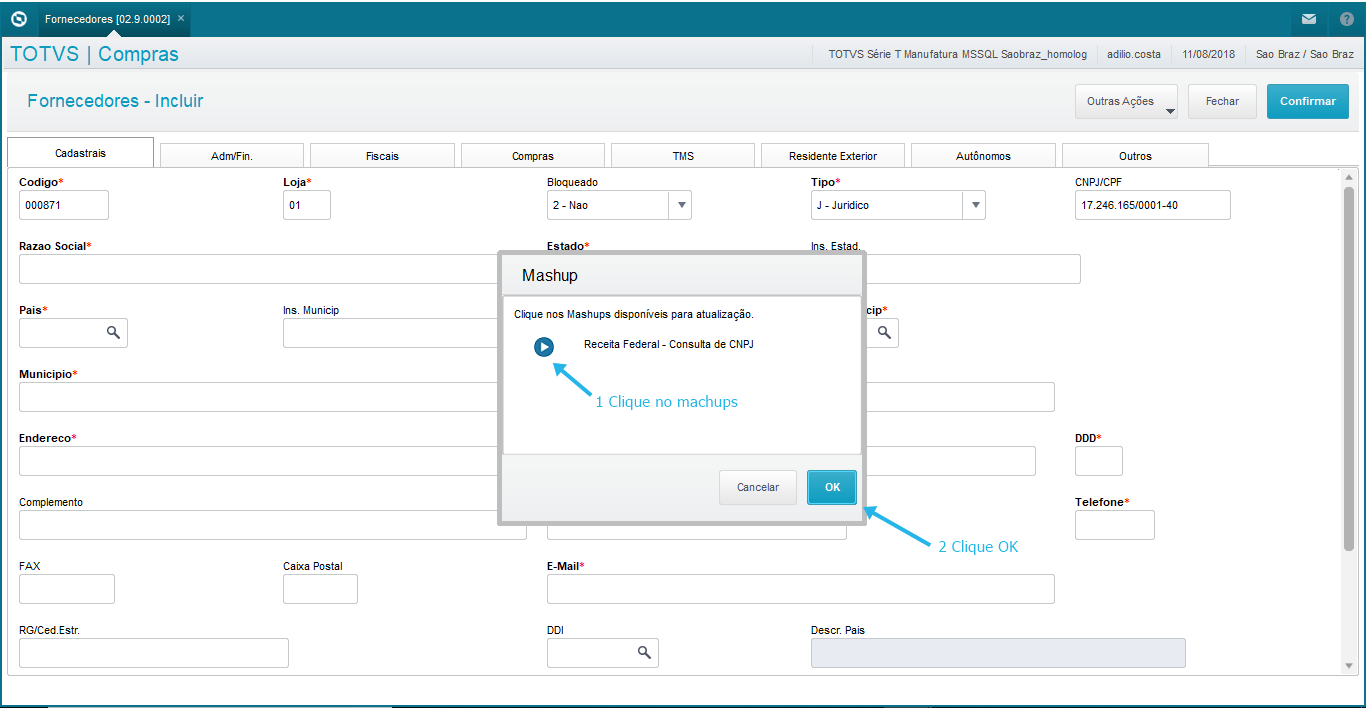
Task: Switch to the Adm/Fin. tab
Action: point(232,156)
